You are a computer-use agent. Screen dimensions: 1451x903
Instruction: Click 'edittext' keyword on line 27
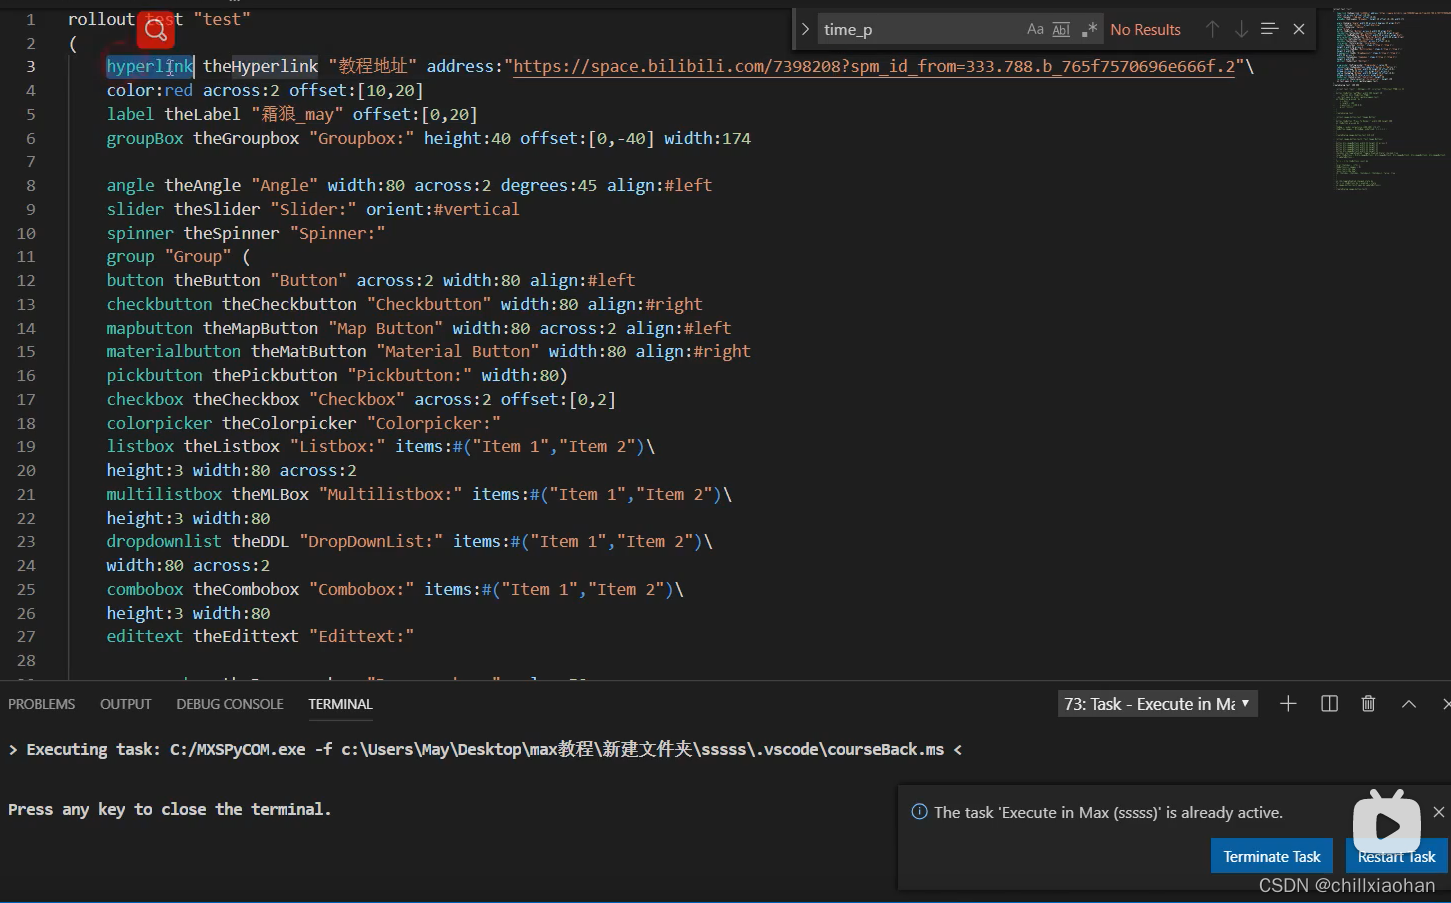pos(145,636)
